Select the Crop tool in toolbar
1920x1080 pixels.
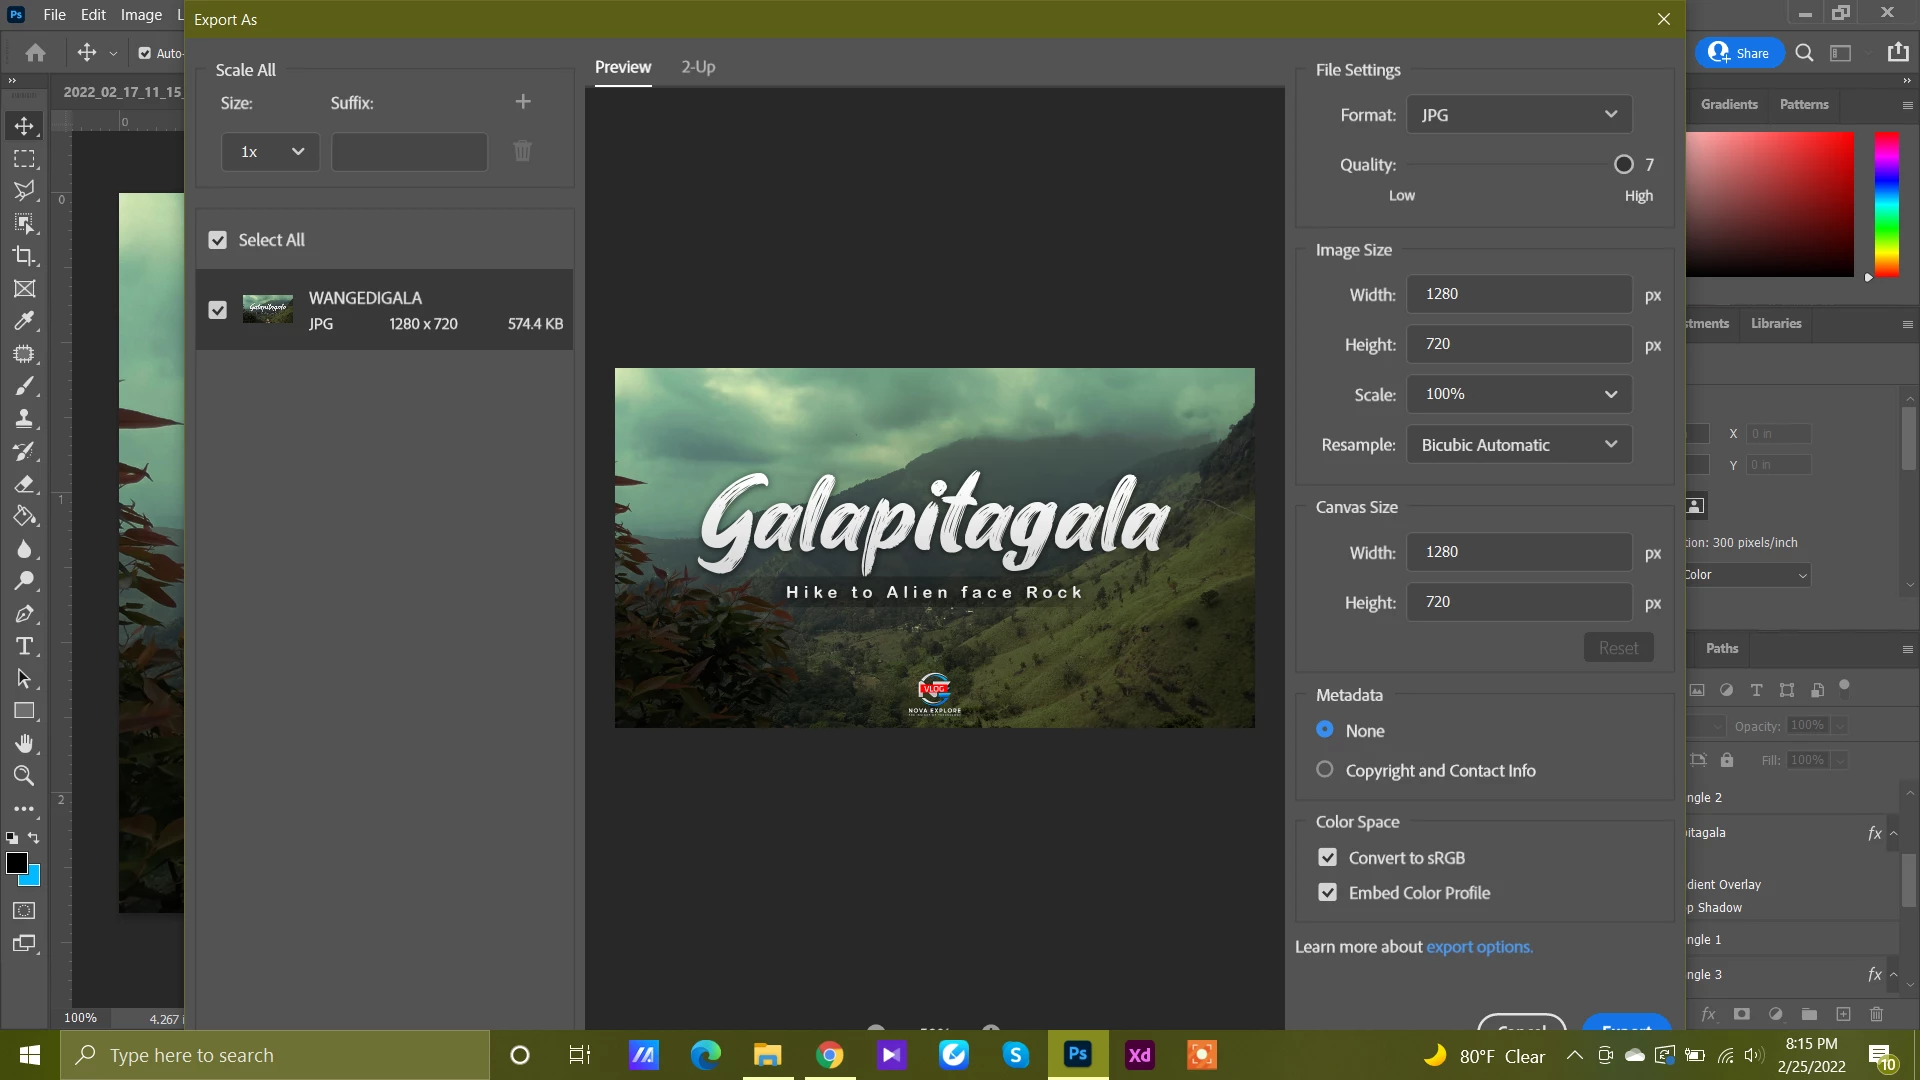[x=24, y=256]
